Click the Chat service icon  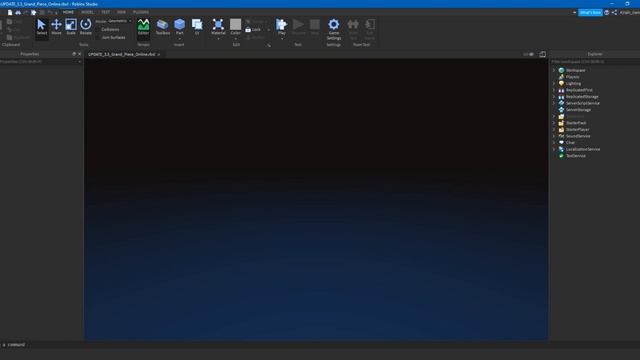(x=561, y=142)
